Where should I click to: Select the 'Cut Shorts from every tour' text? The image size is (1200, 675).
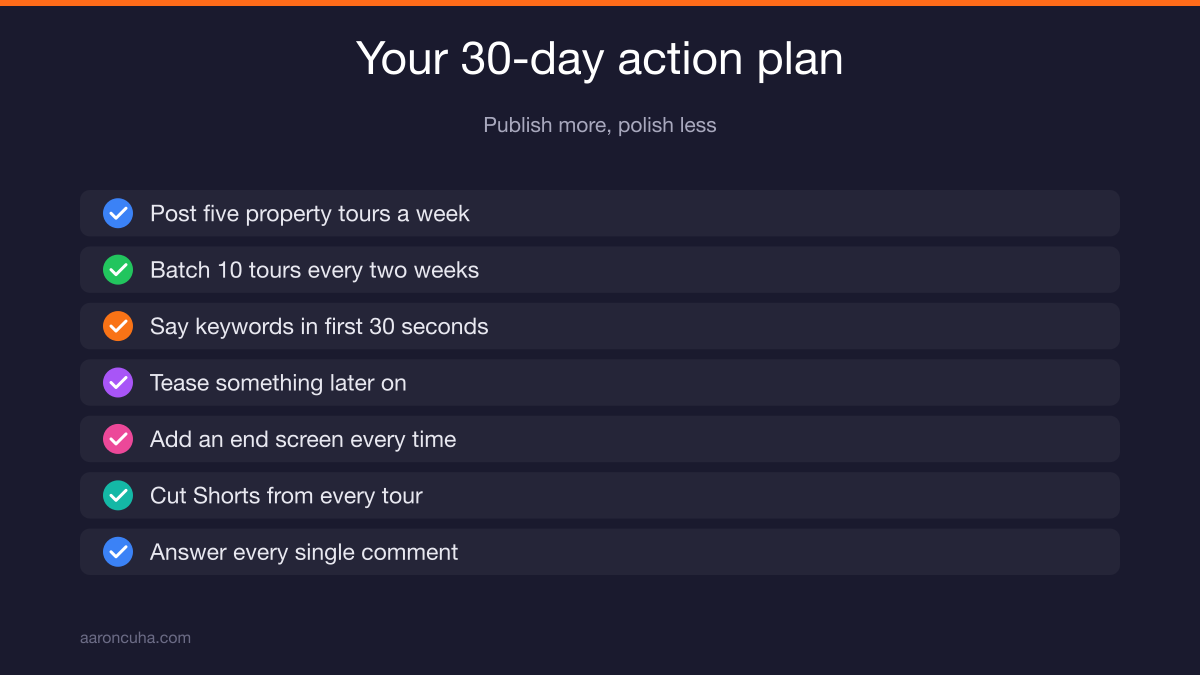tap(286, 496)
